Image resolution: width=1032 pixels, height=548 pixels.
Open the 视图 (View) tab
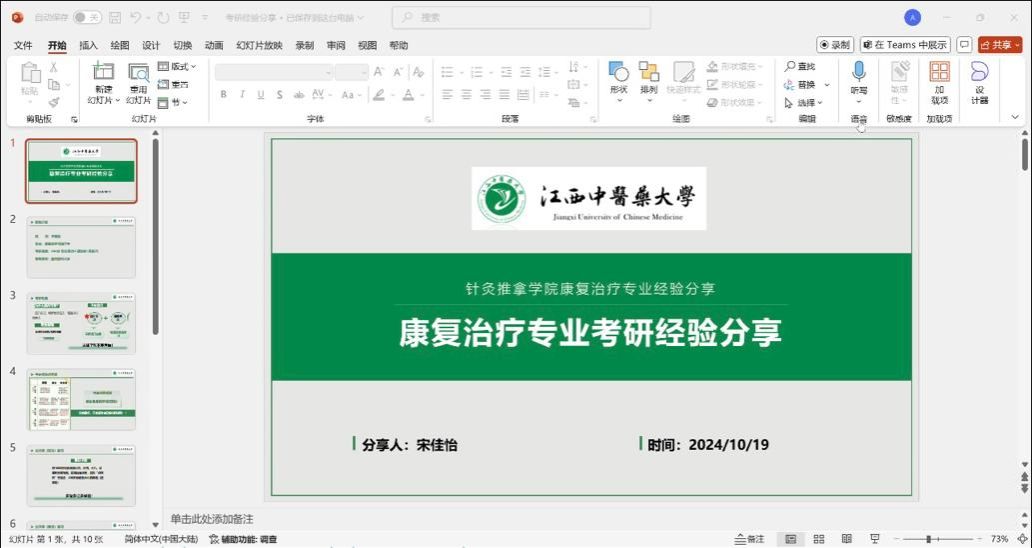pos(367,45)
